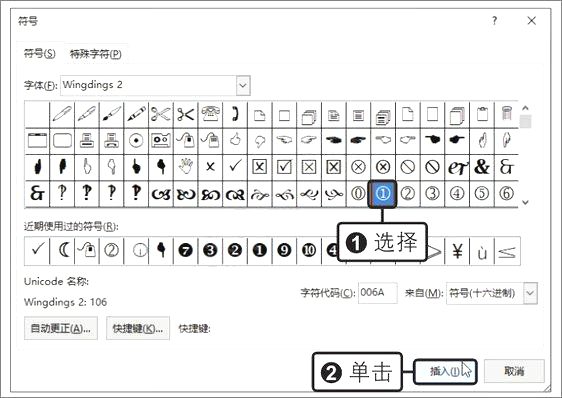Viewport: 562px width, 398px height.
Task: Pick the circled 0 symbol in grid
Action: 358,194
